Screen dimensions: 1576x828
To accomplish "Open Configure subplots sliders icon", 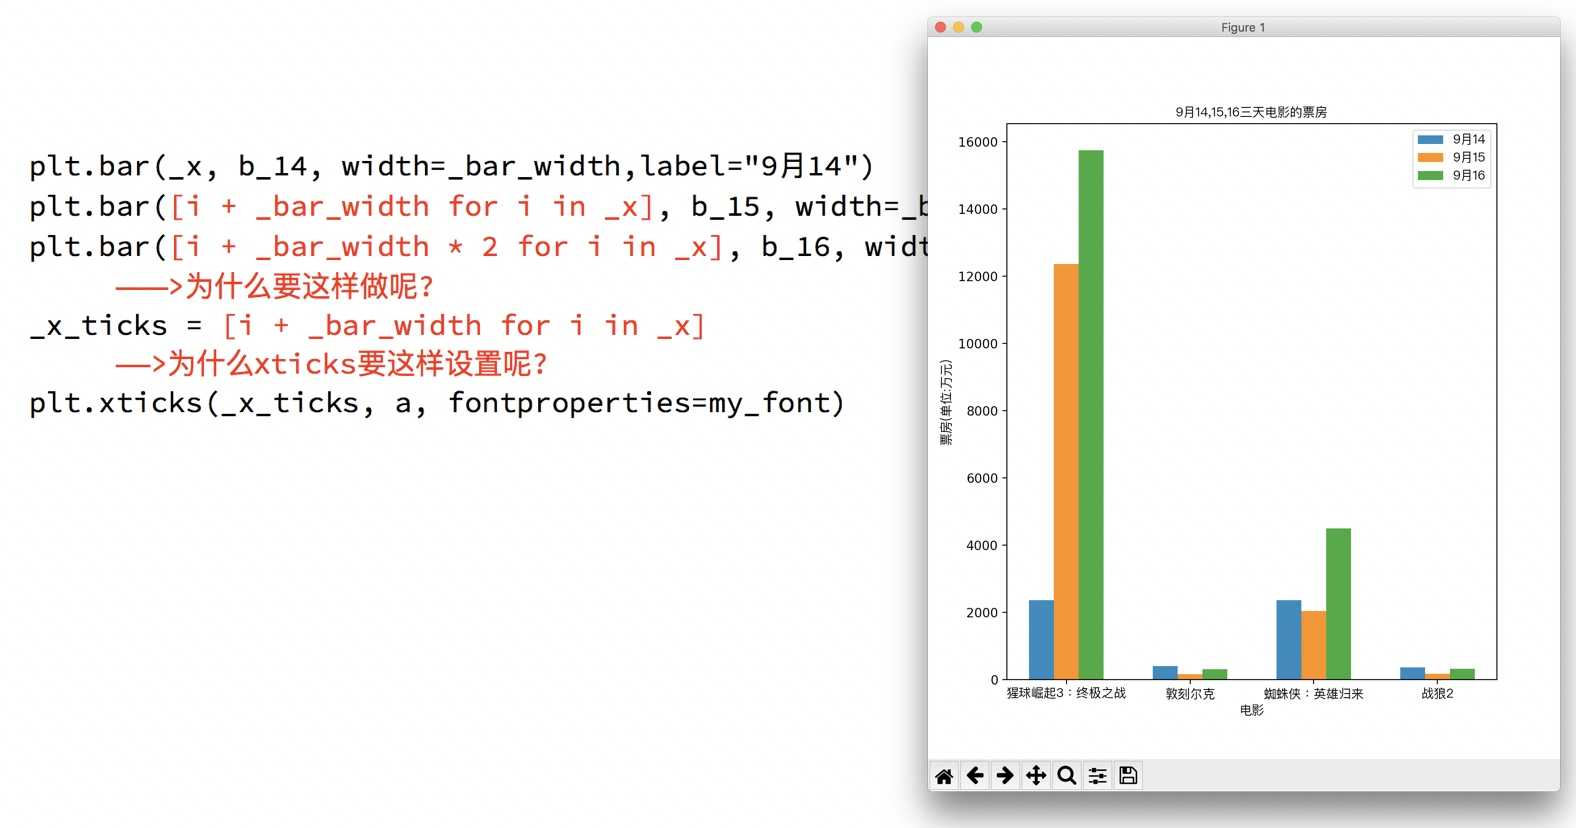I will tap(1098, 776).
